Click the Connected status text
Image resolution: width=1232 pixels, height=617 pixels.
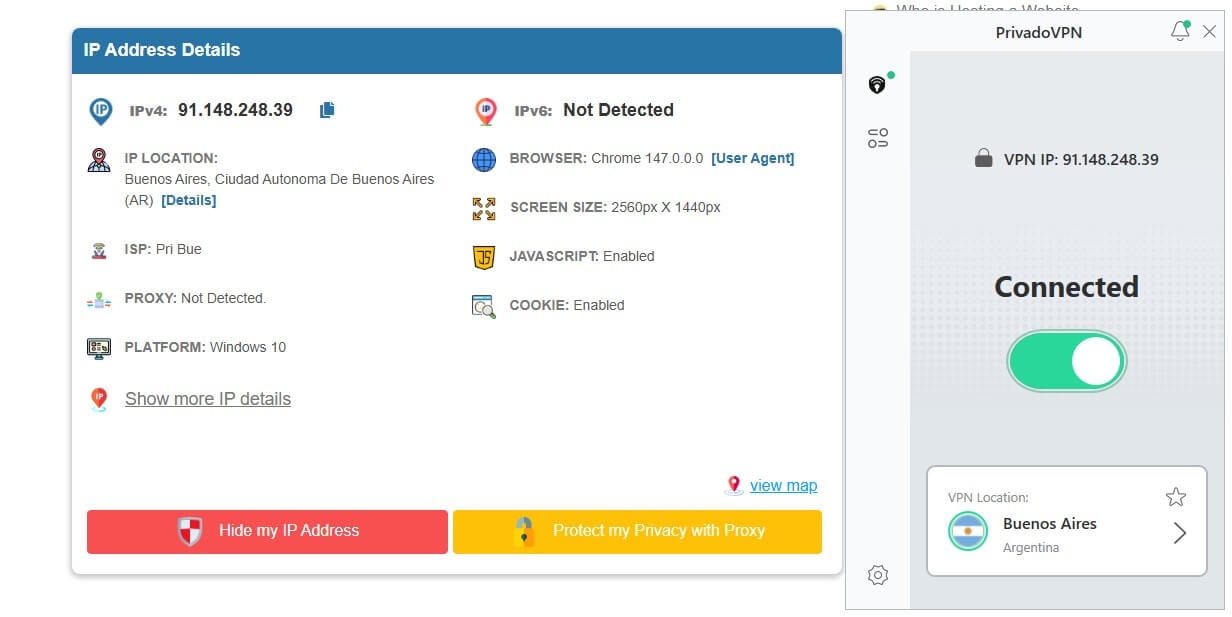pos(1066,287)
